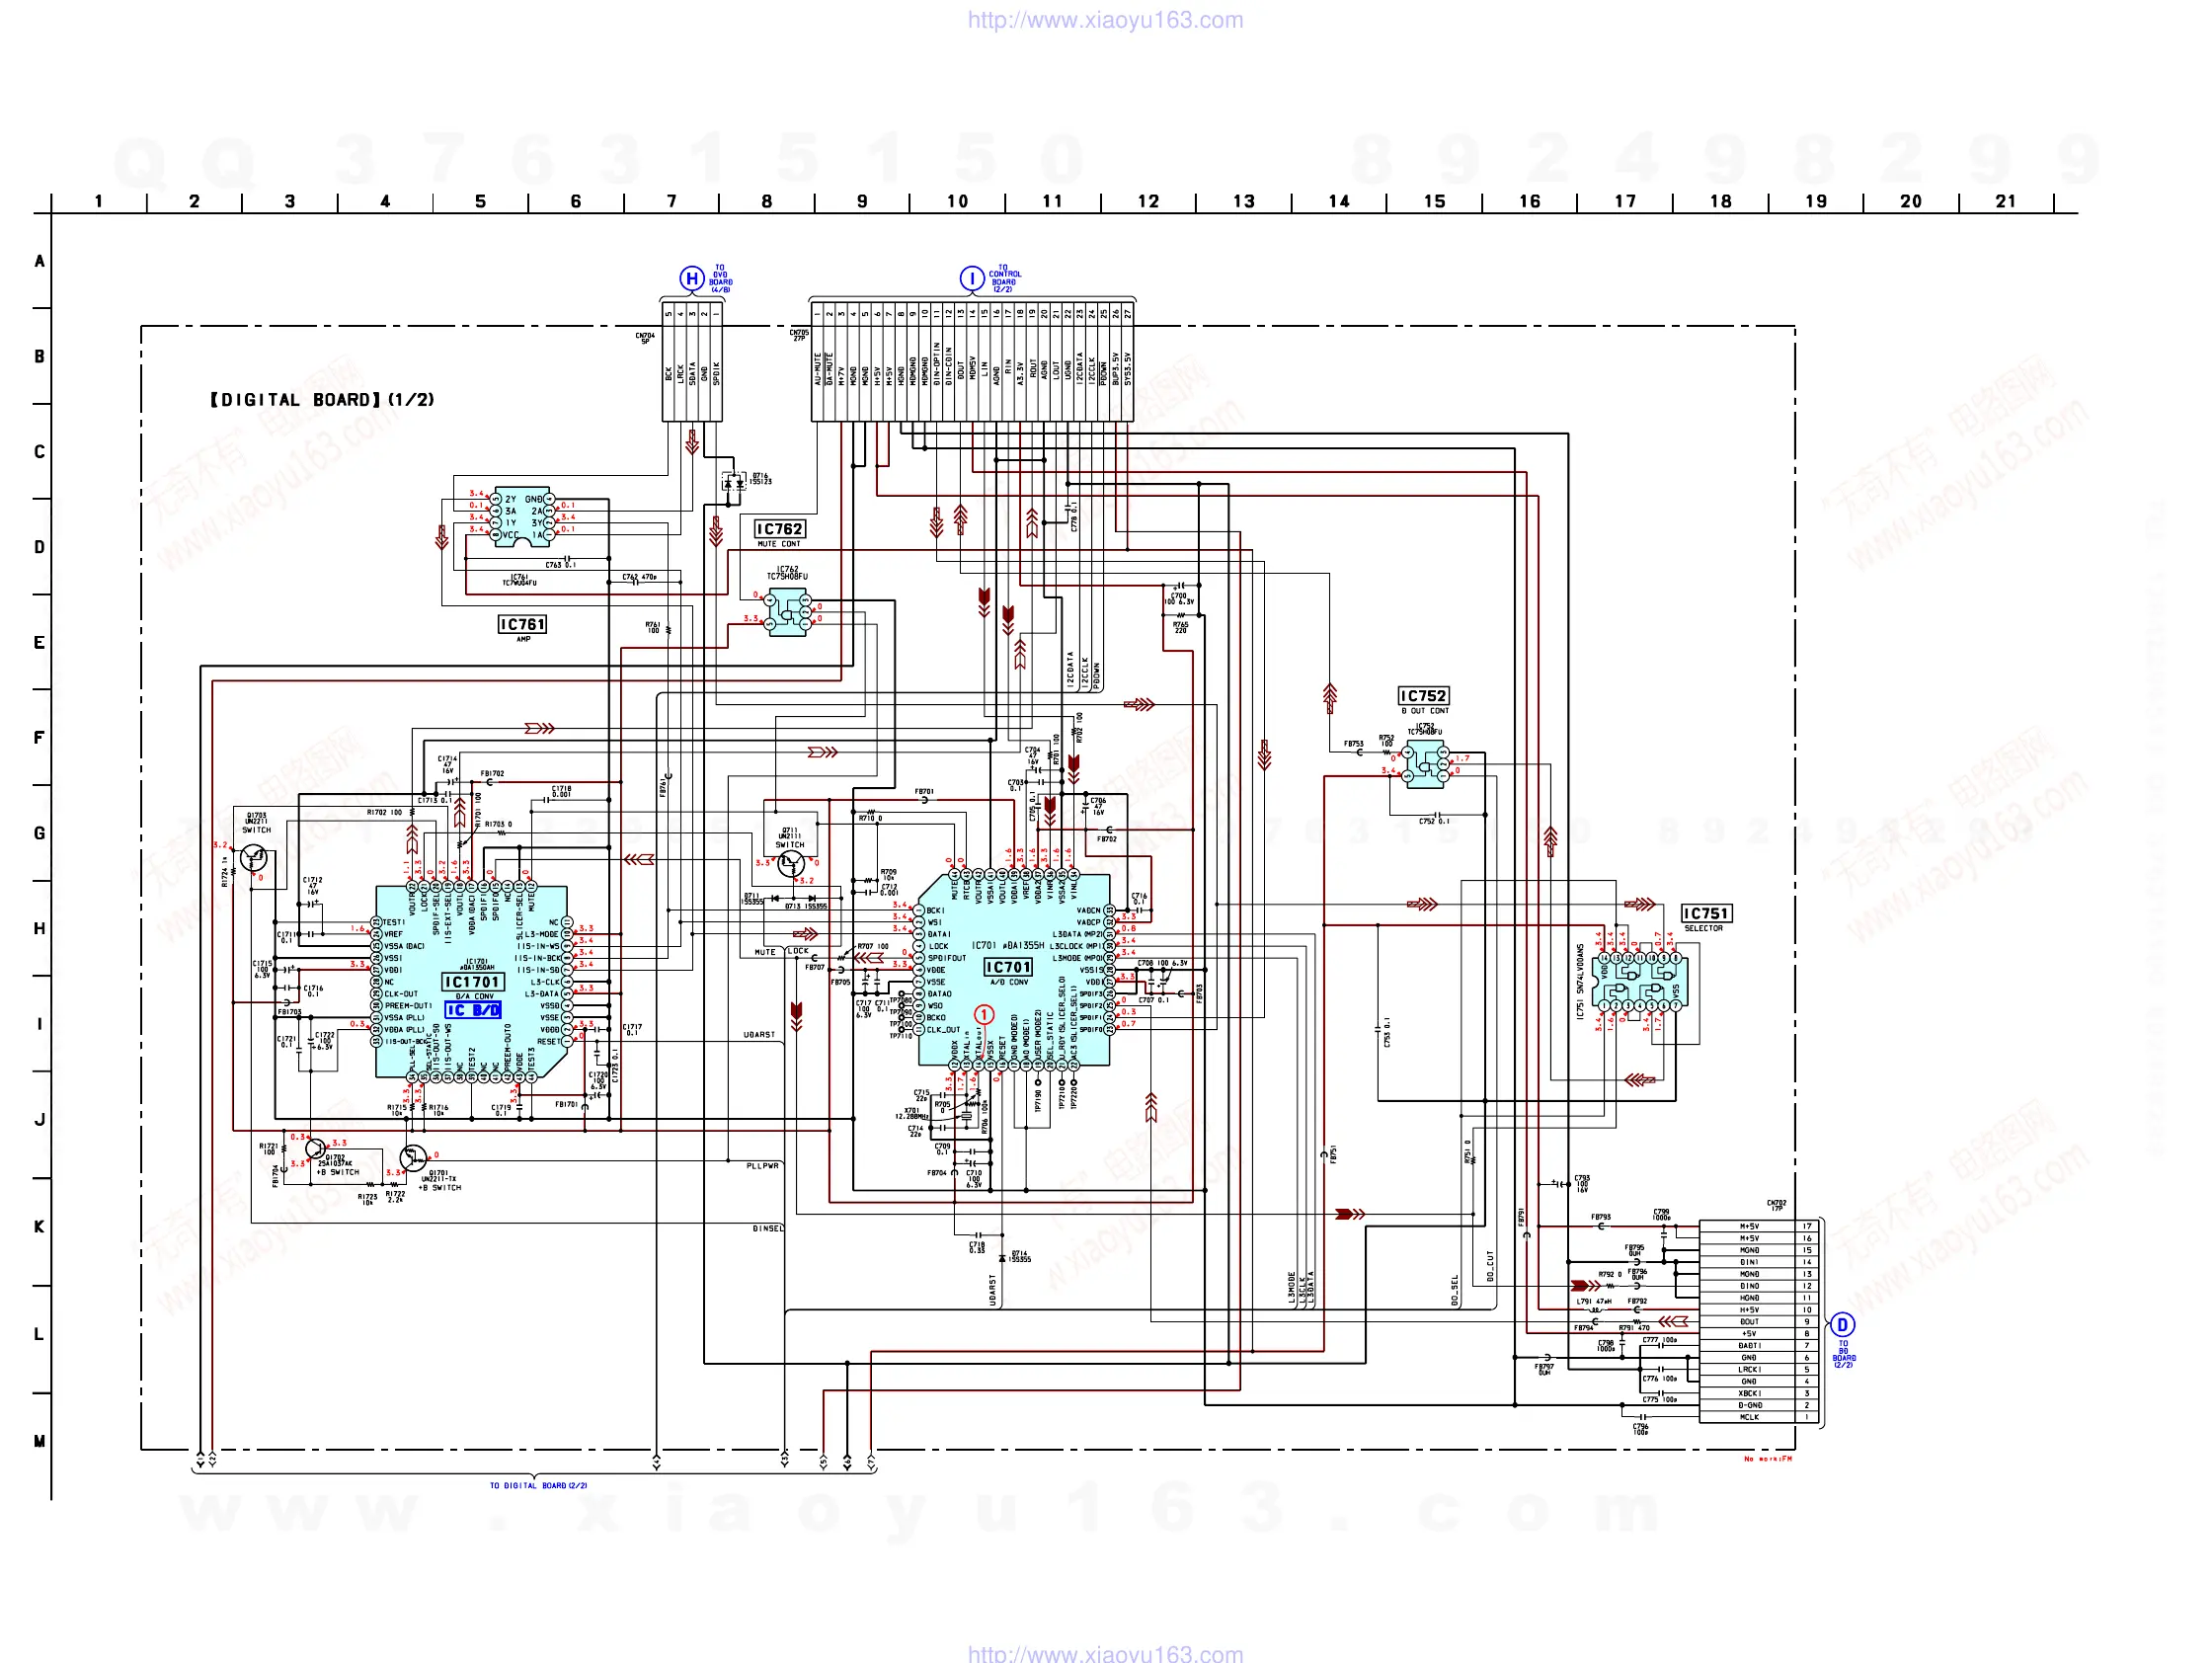
Task: Click column number 10 on the ruler
Action: [x=957, y=201]
